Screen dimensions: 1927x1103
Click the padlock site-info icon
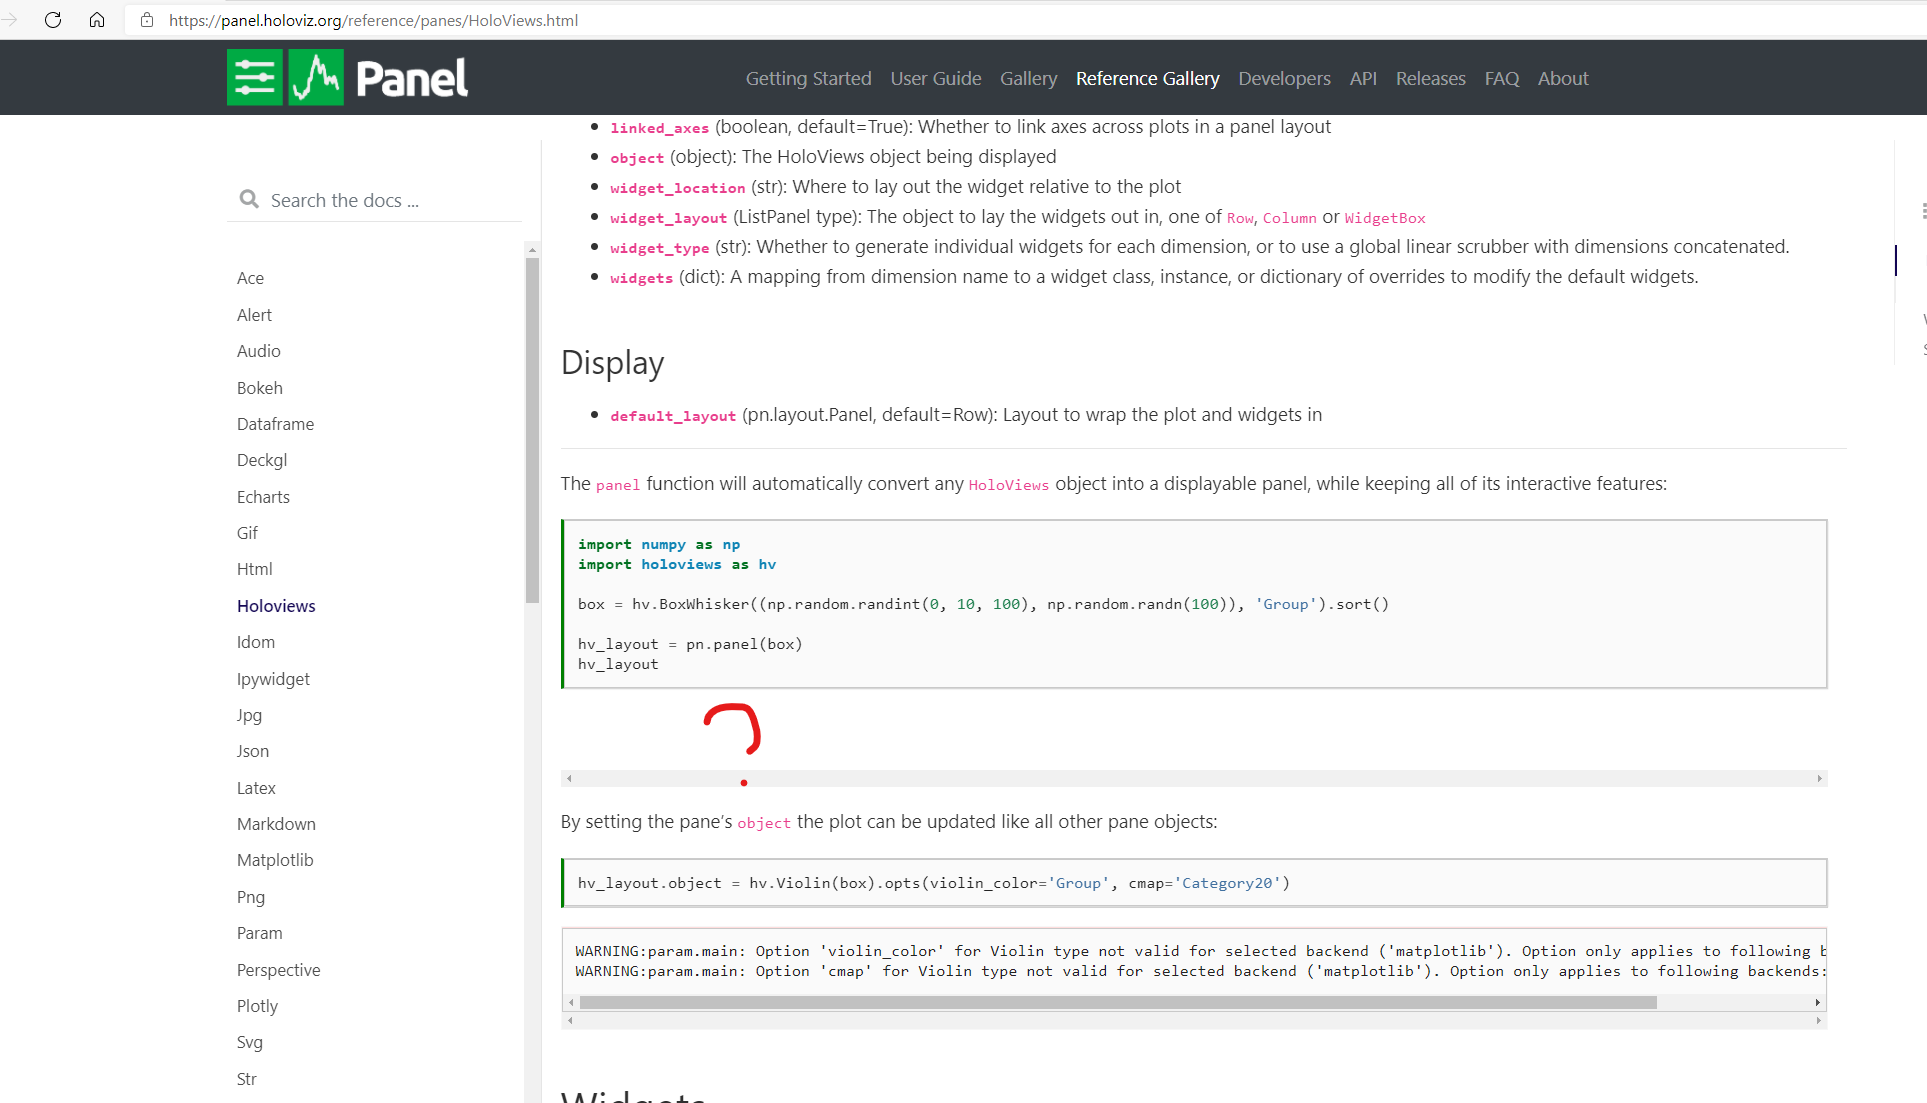coord(146,19)
